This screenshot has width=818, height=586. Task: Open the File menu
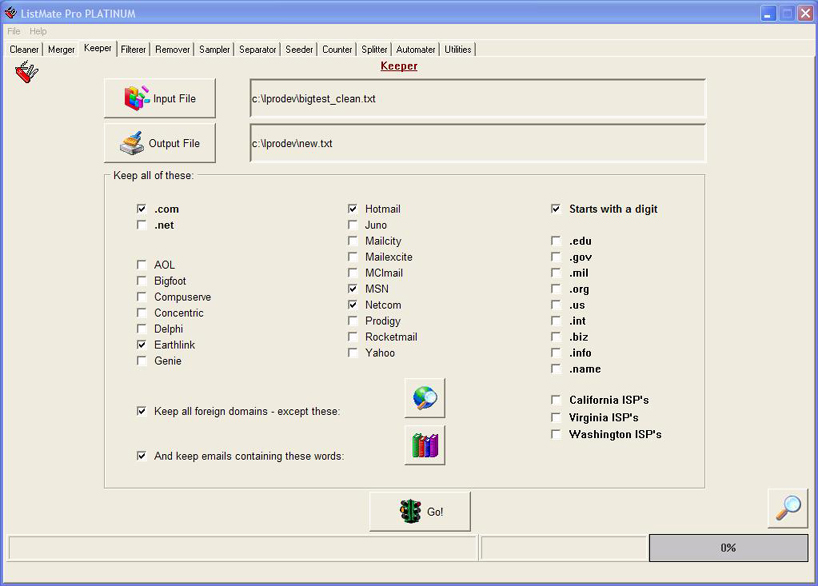pos(14,31)
